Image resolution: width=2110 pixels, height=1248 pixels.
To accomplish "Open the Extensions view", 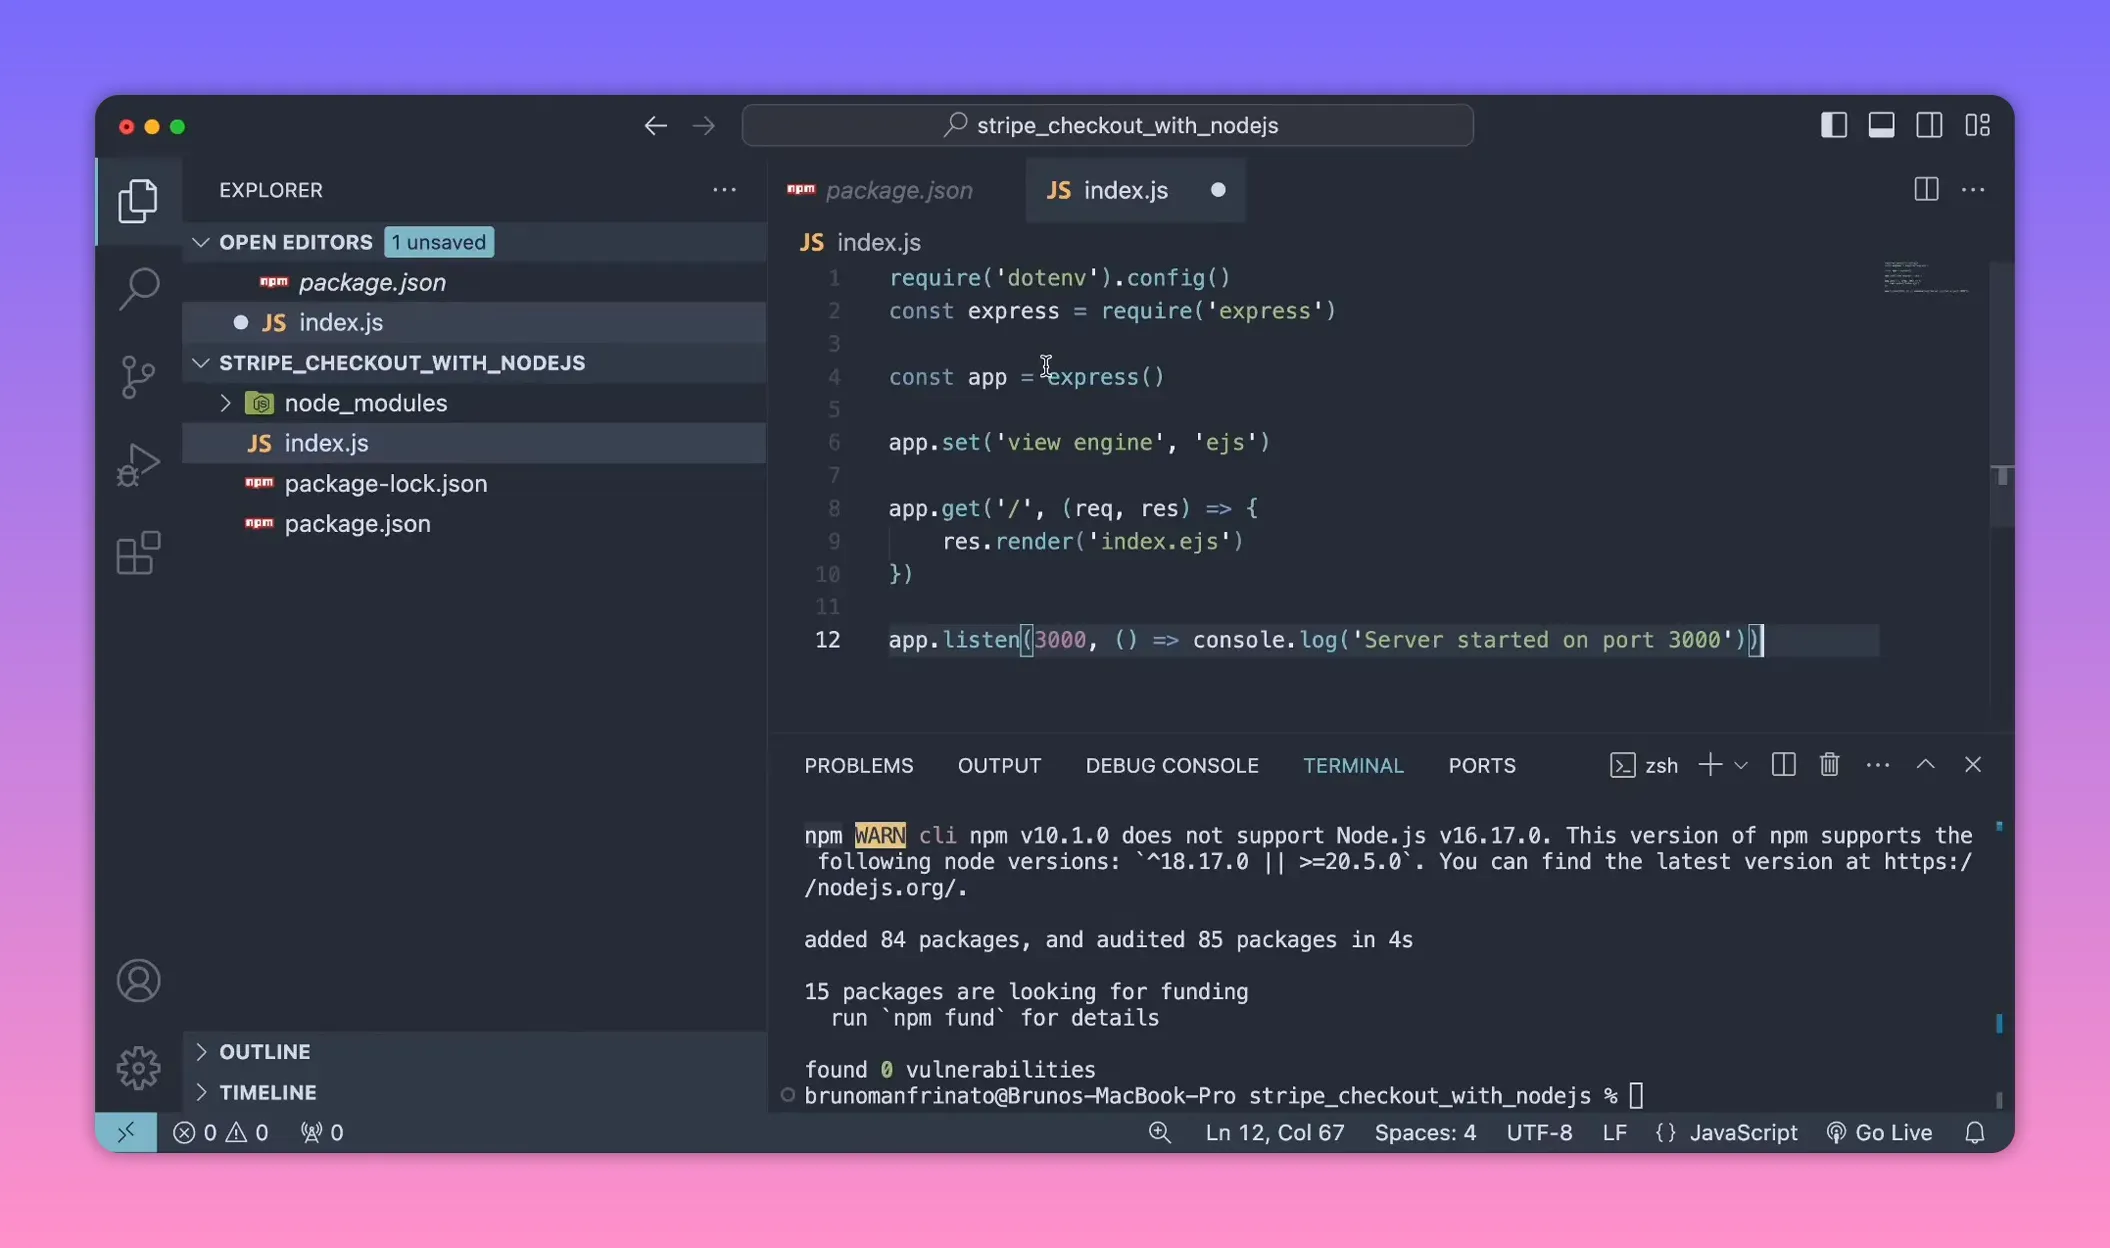I will tap(138, 553).
